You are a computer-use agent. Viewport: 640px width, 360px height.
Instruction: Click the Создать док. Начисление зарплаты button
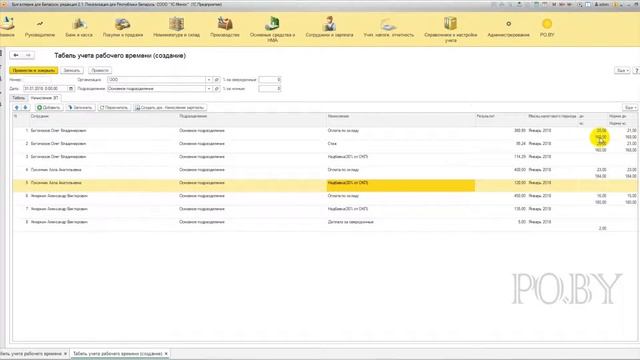169,107
